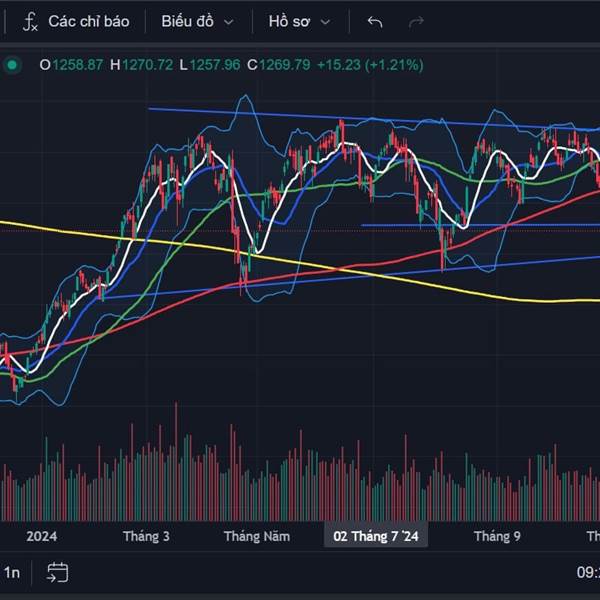This screenshot has height=600, width=600.
Task: Open the go-to-date calendar icon
Action: (x=57, y=572)
